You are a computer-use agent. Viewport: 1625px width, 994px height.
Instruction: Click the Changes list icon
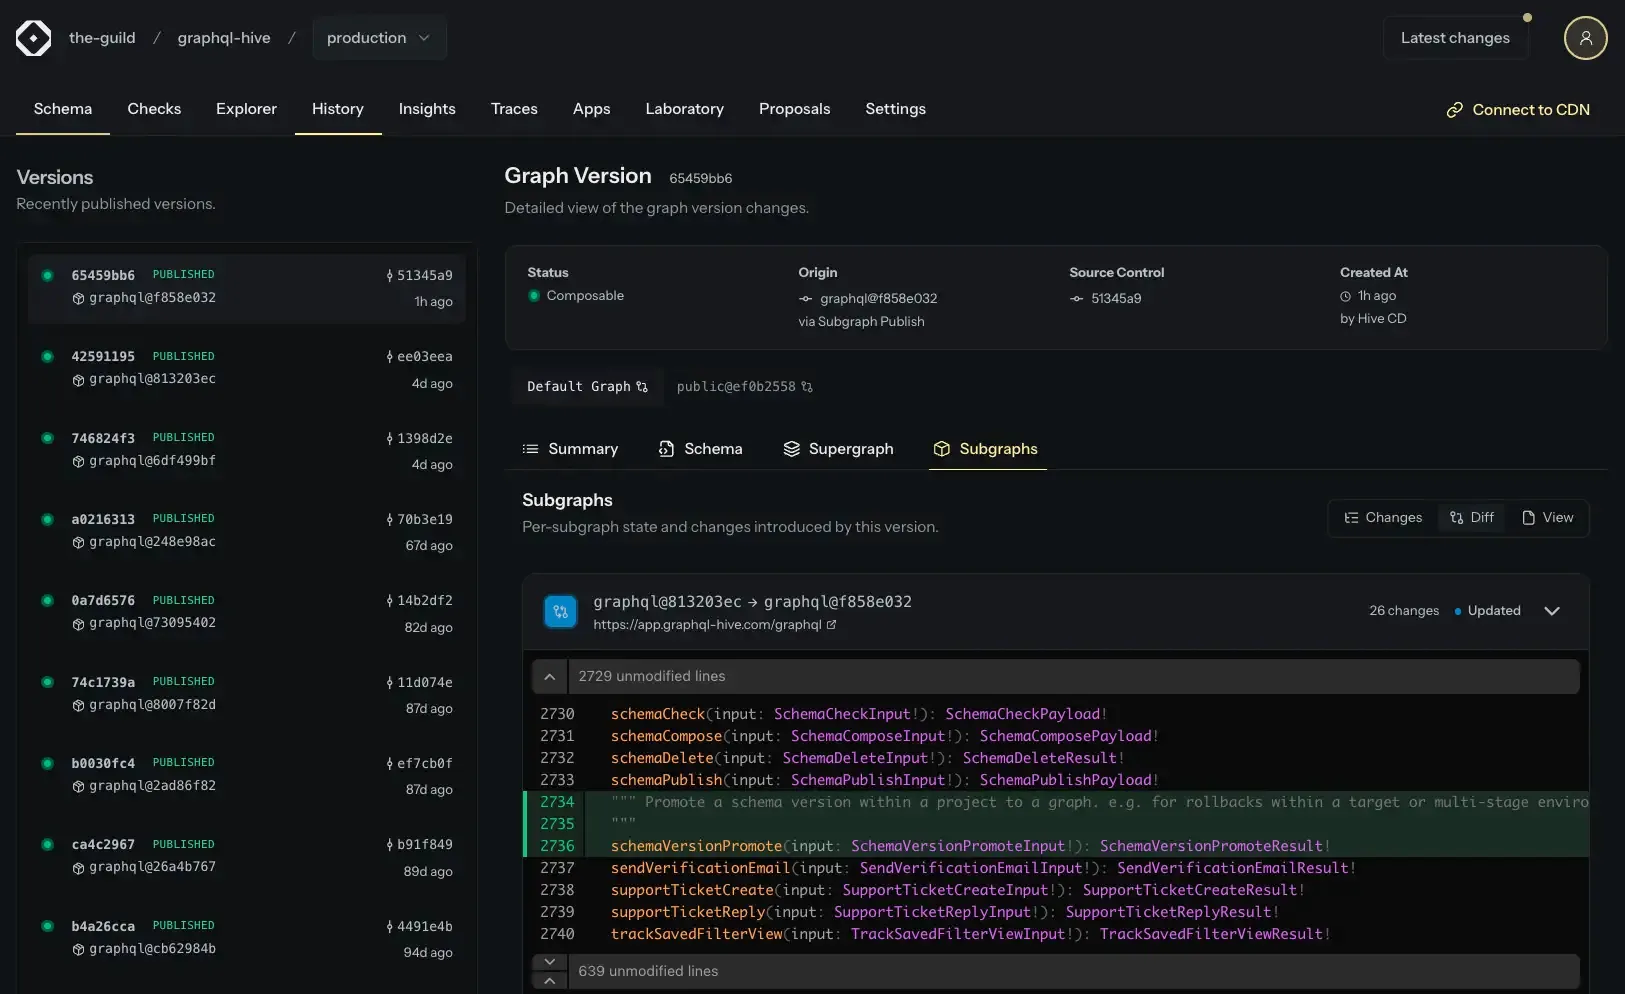click(x=1352, y=518)
